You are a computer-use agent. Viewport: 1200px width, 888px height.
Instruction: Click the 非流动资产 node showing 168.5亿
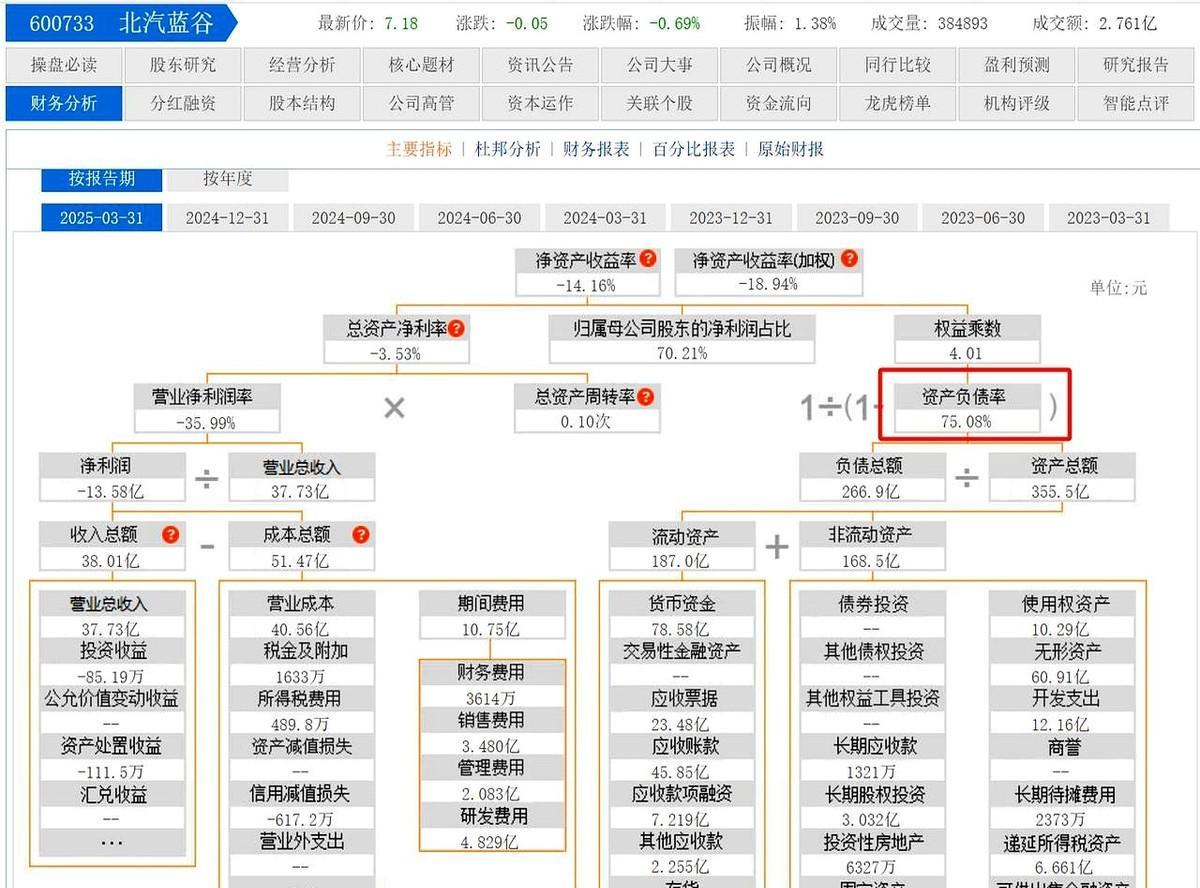[872, 547]
